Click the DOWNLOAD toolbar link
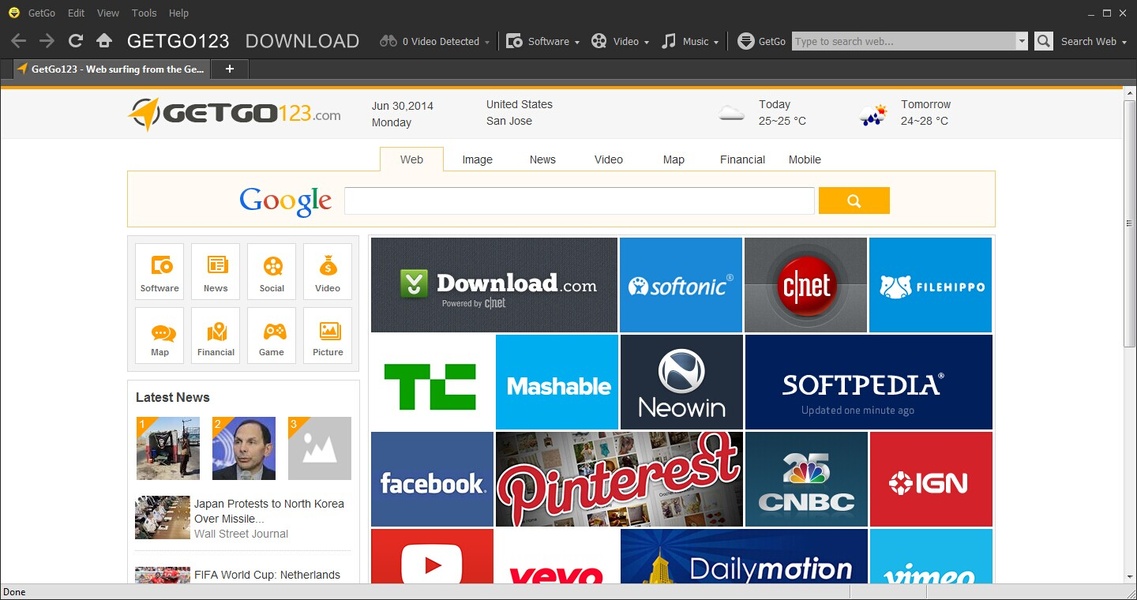Viewport: 1137px width, 600px height. pyautogui.click(x=302, y=41)
